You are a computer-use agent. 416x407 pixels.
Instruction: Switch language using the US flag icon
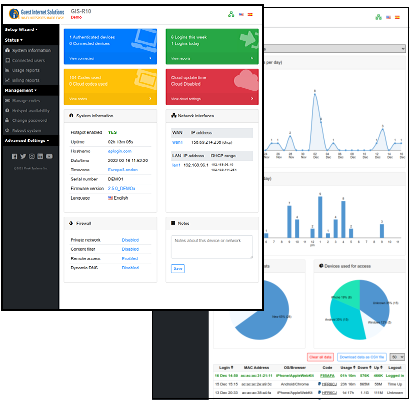click(241, 15)
